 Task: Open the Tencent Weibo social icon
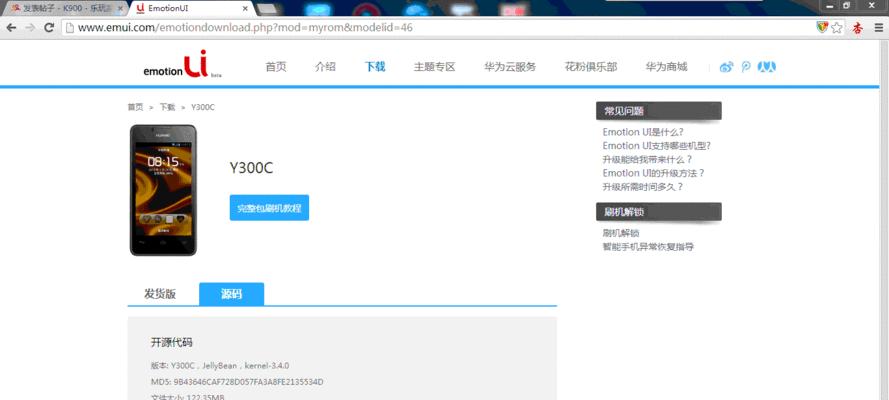click(746, 67)
